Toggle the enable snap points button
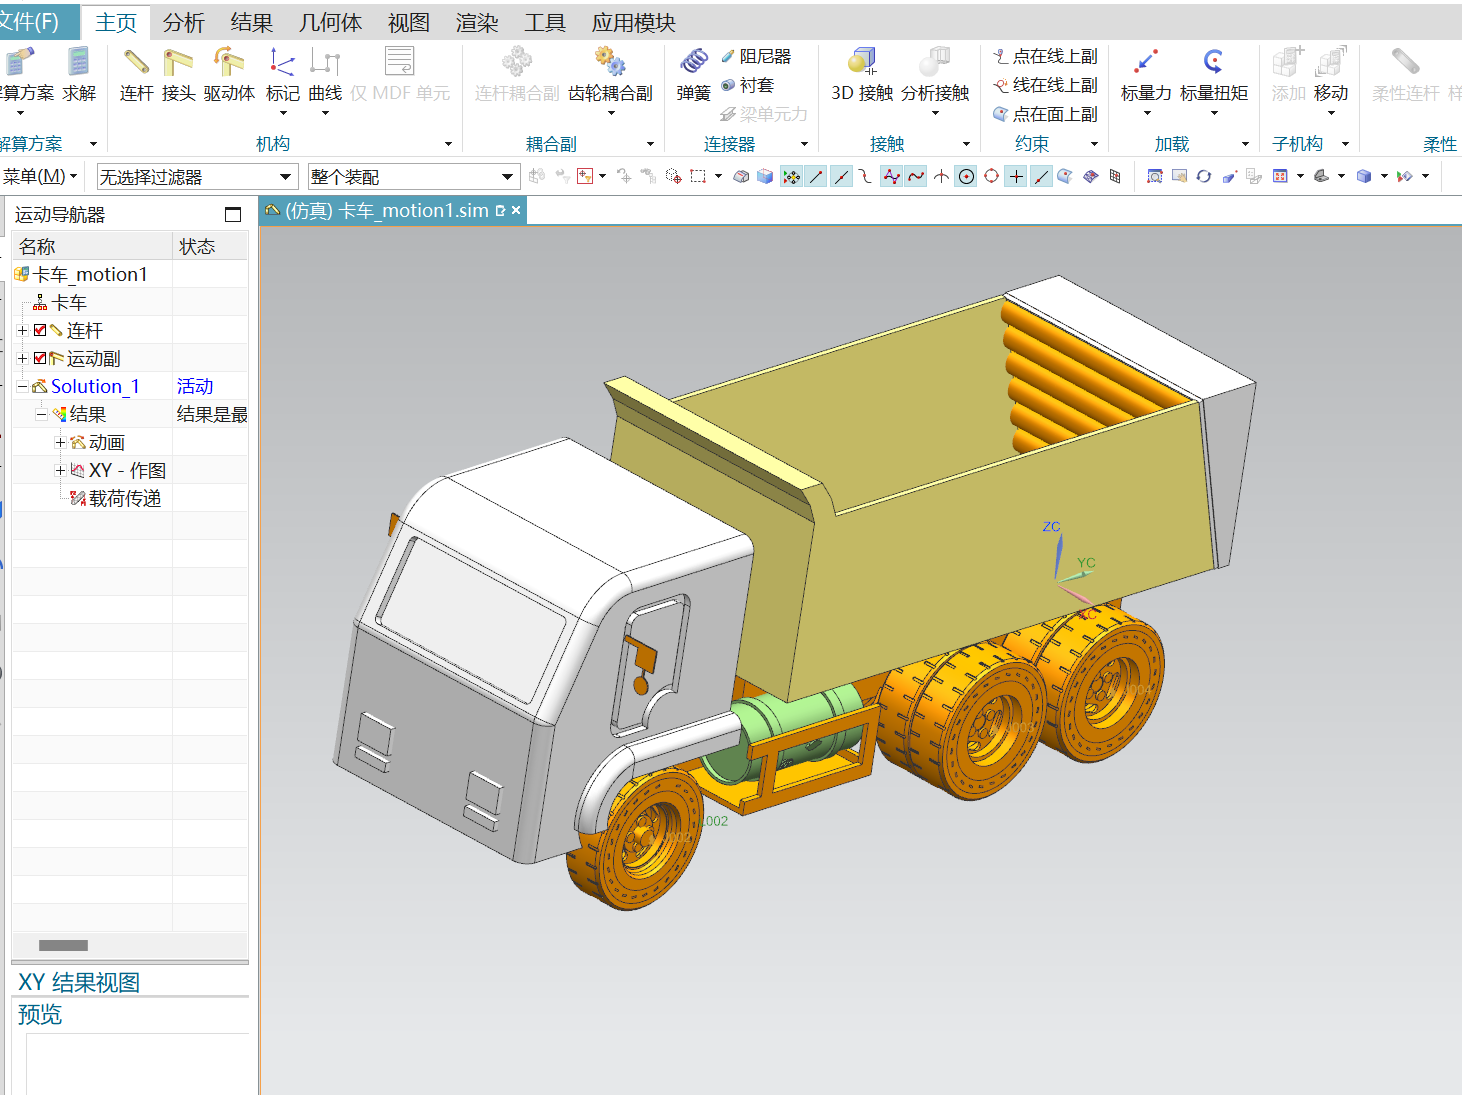Image resolution: width=1462 pixels, height=1095 pixels. click(792, 177)
